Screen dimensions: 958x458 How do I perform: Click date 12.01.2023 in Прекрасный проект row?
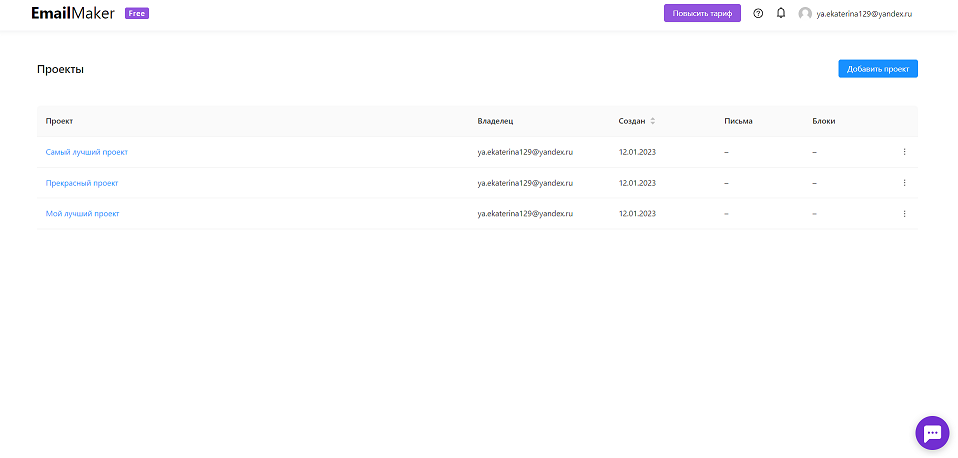click(x=637, y=183)
